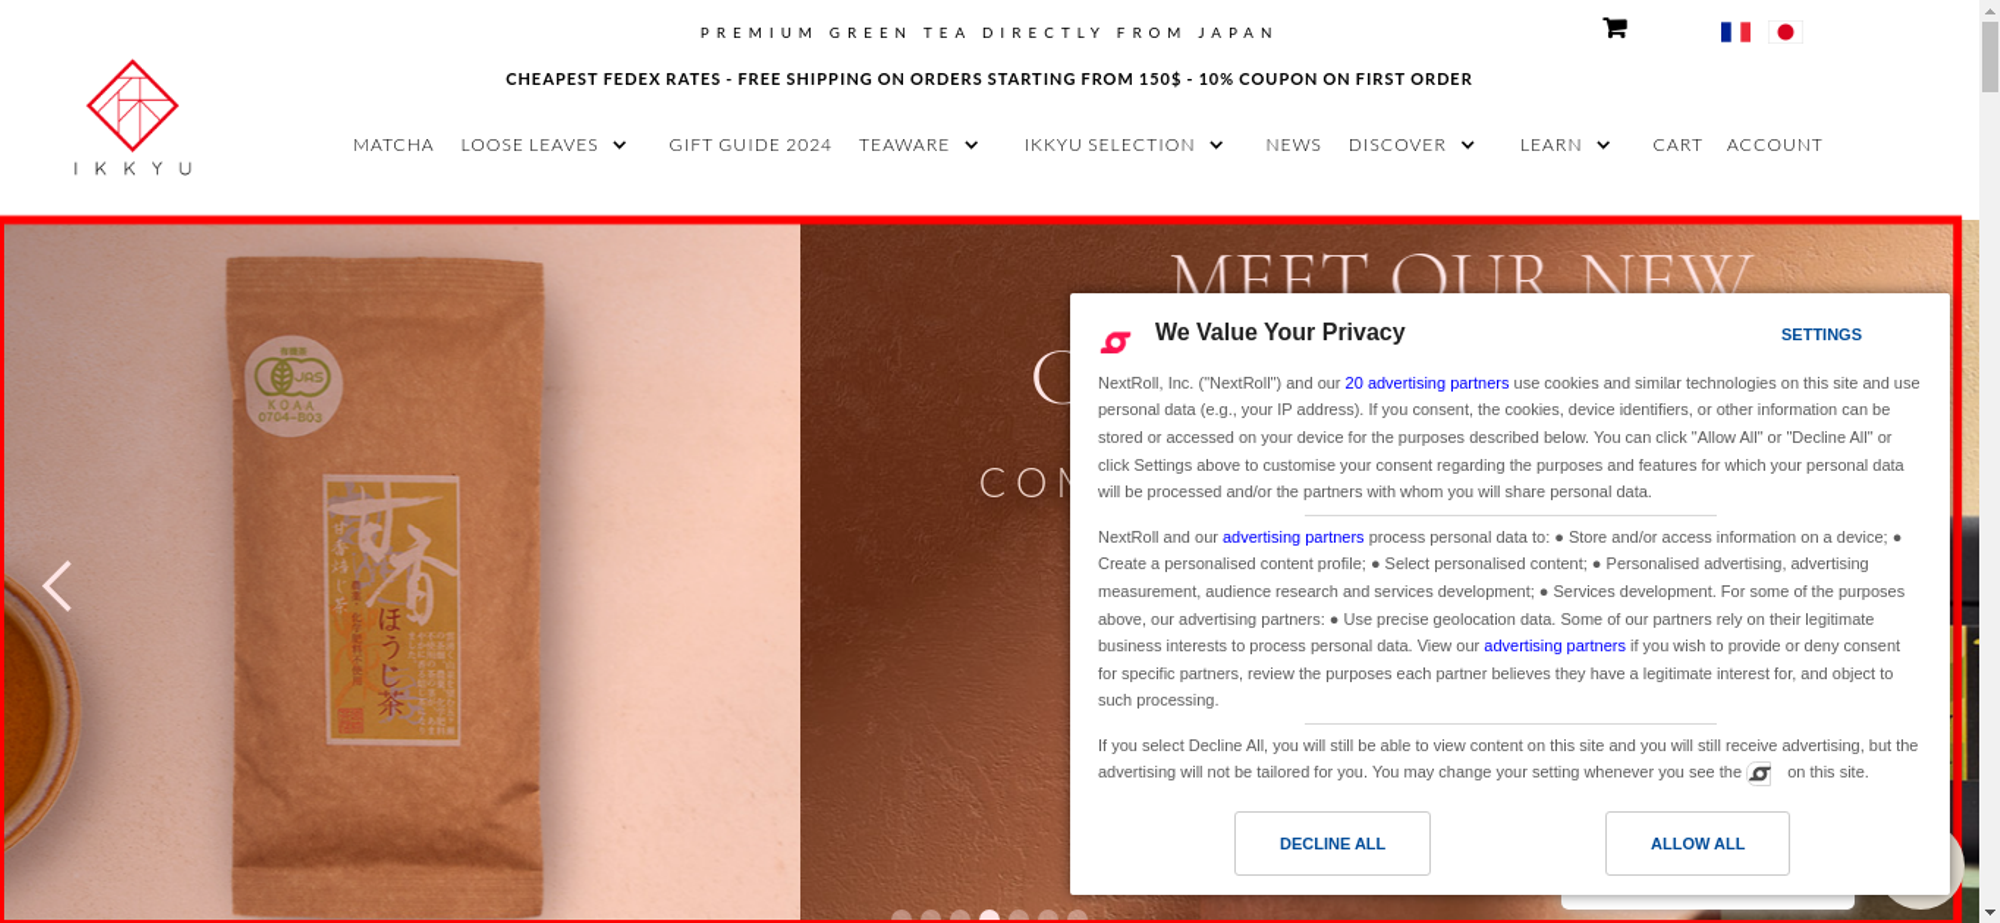The image size is (2000, 923).
Task: Click the Decline All button
Action: click(1332, 843)
